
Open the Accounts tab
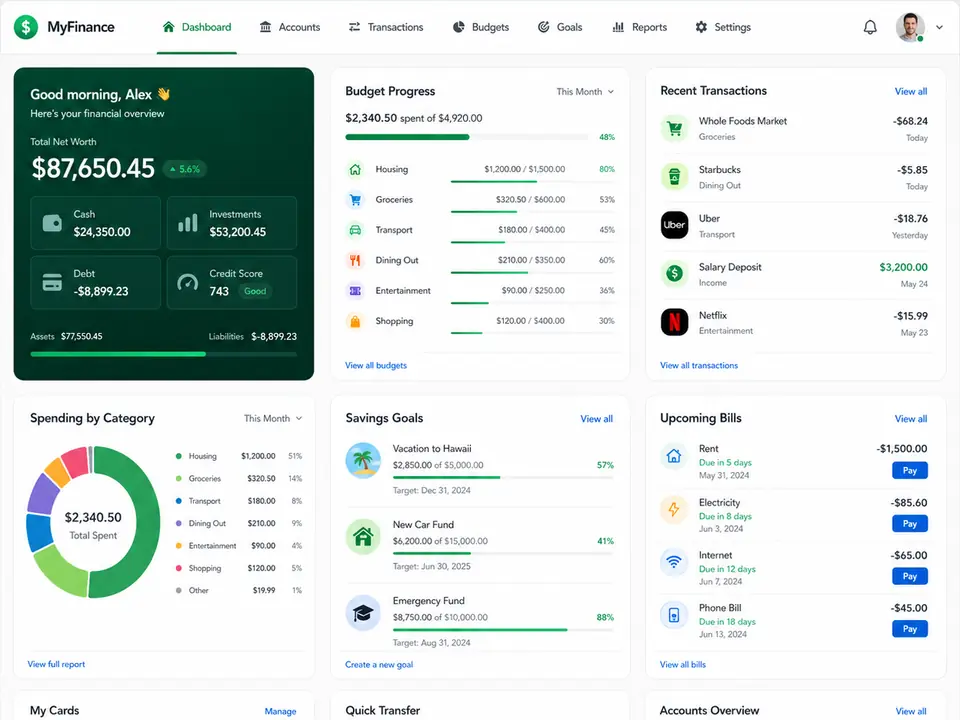290,27
